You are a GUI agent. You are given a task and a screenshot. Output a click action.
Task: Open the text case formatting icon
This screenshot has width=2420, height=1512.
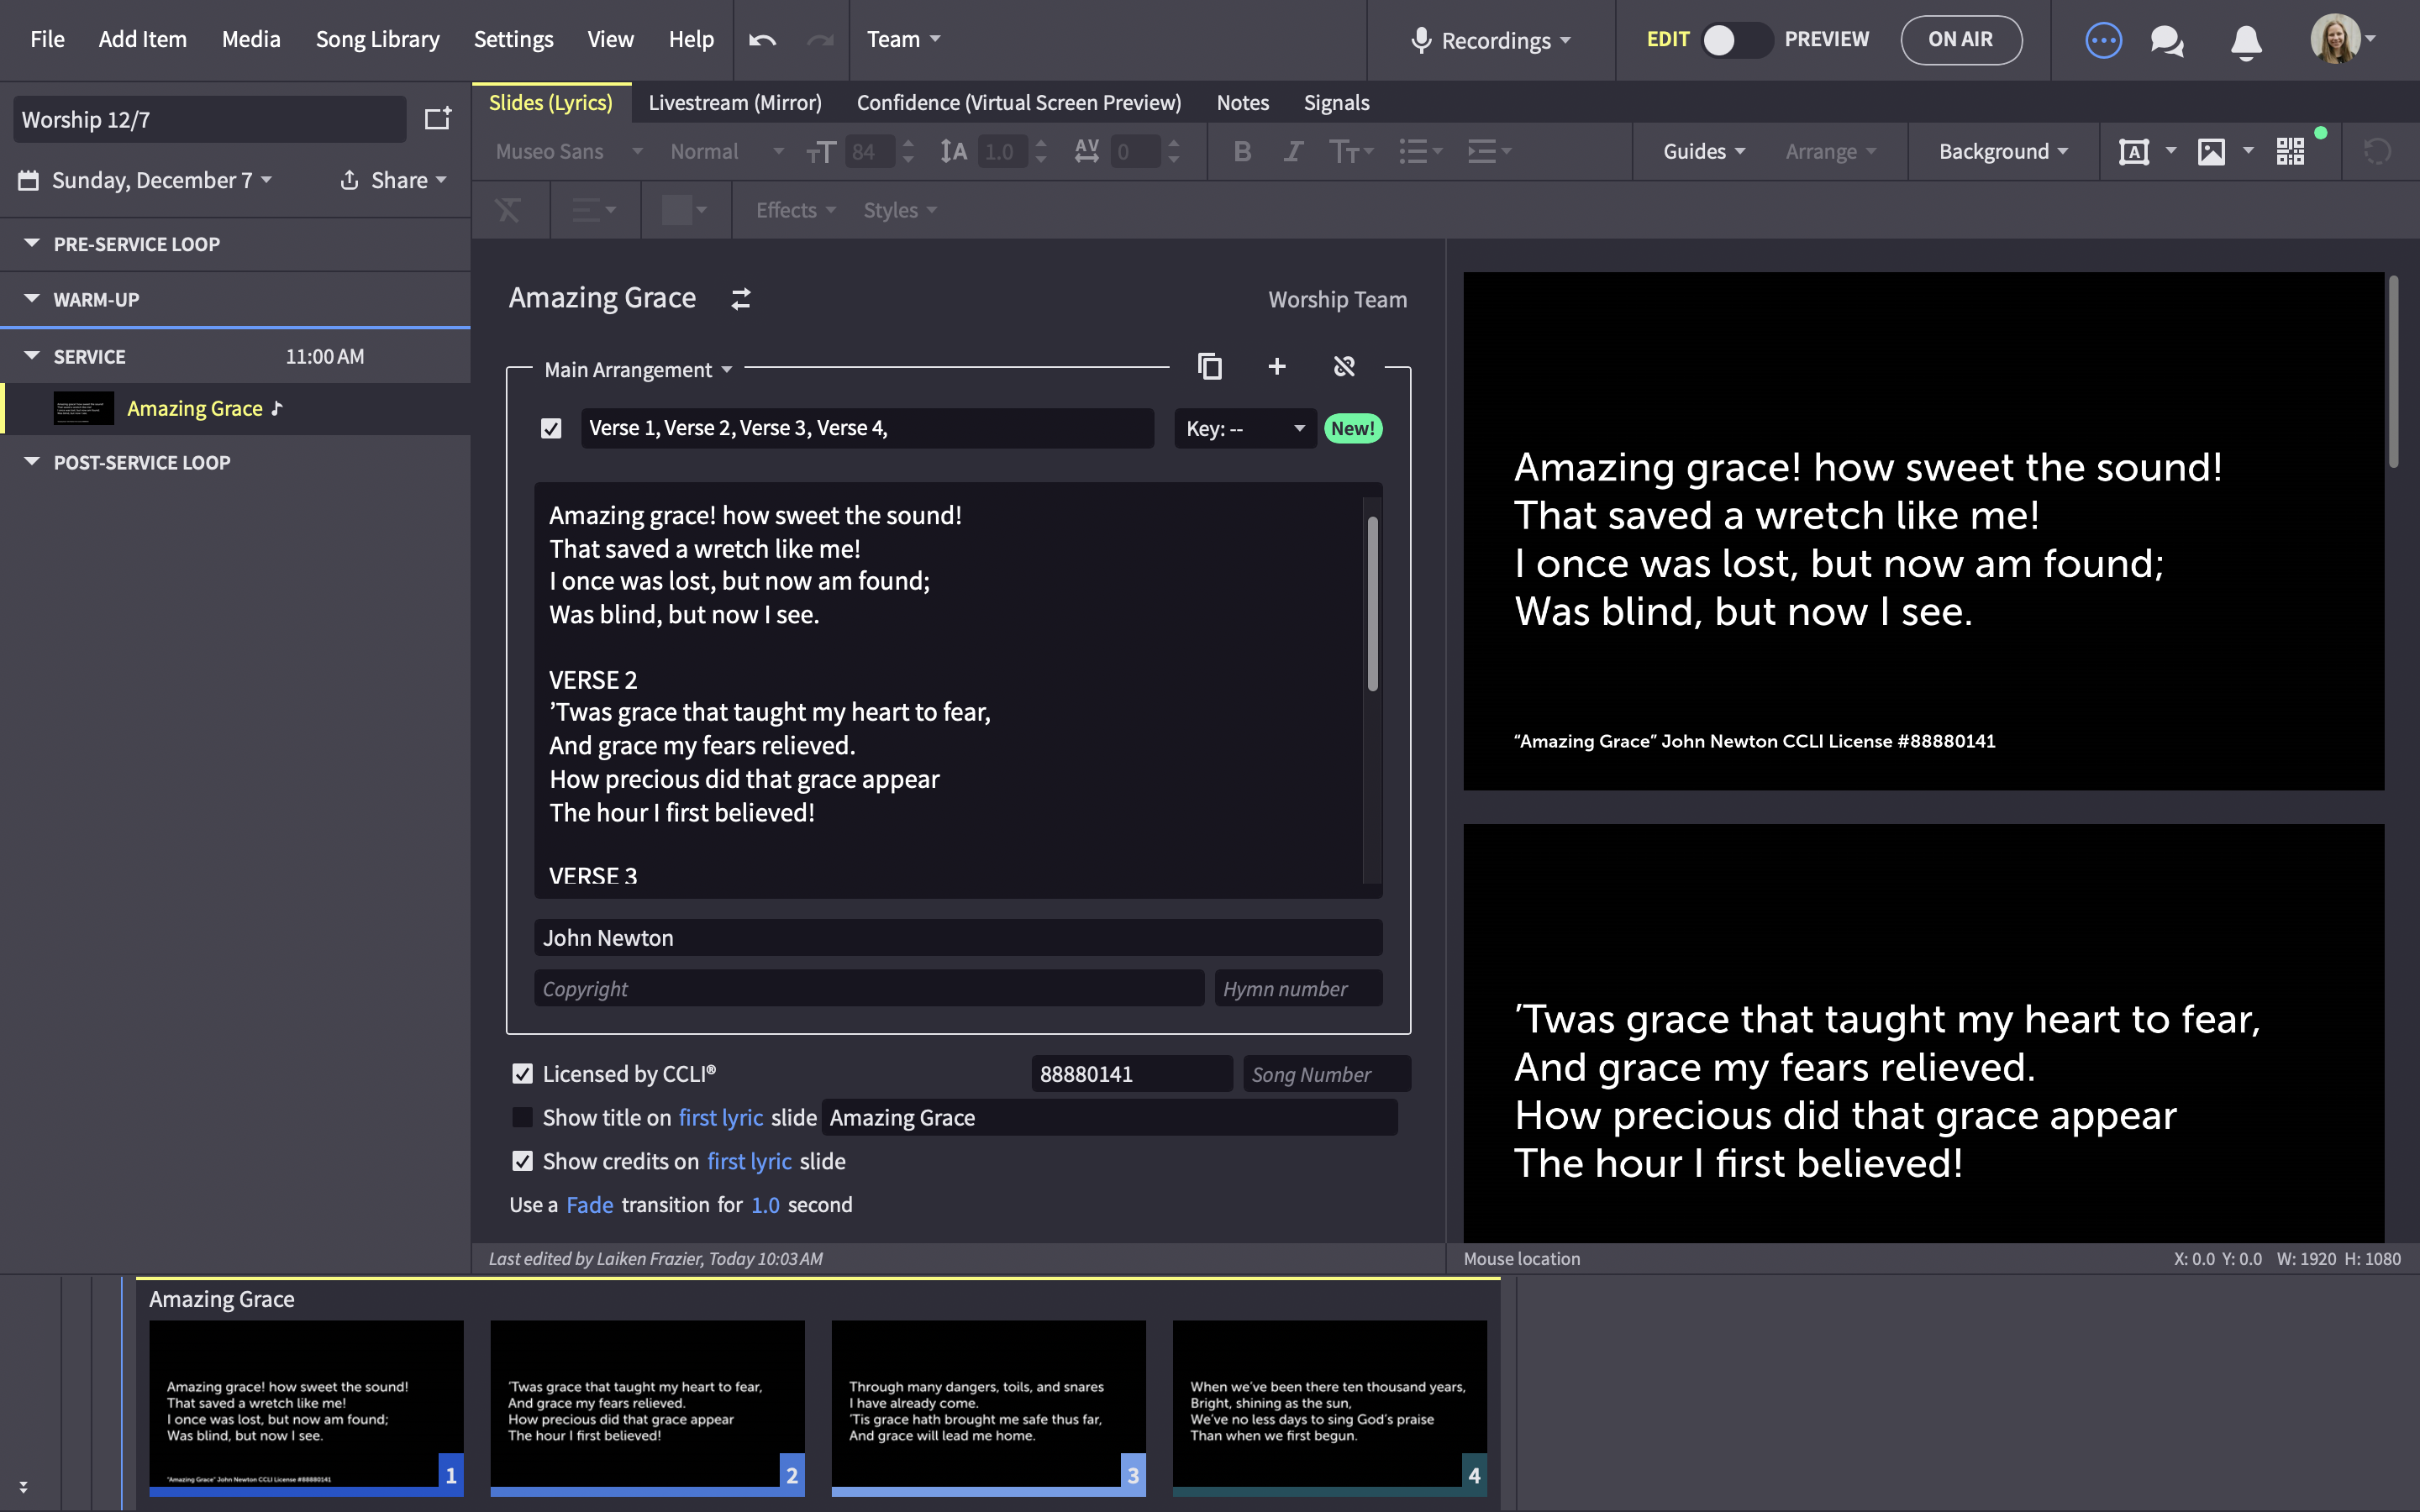(1351, 151)
